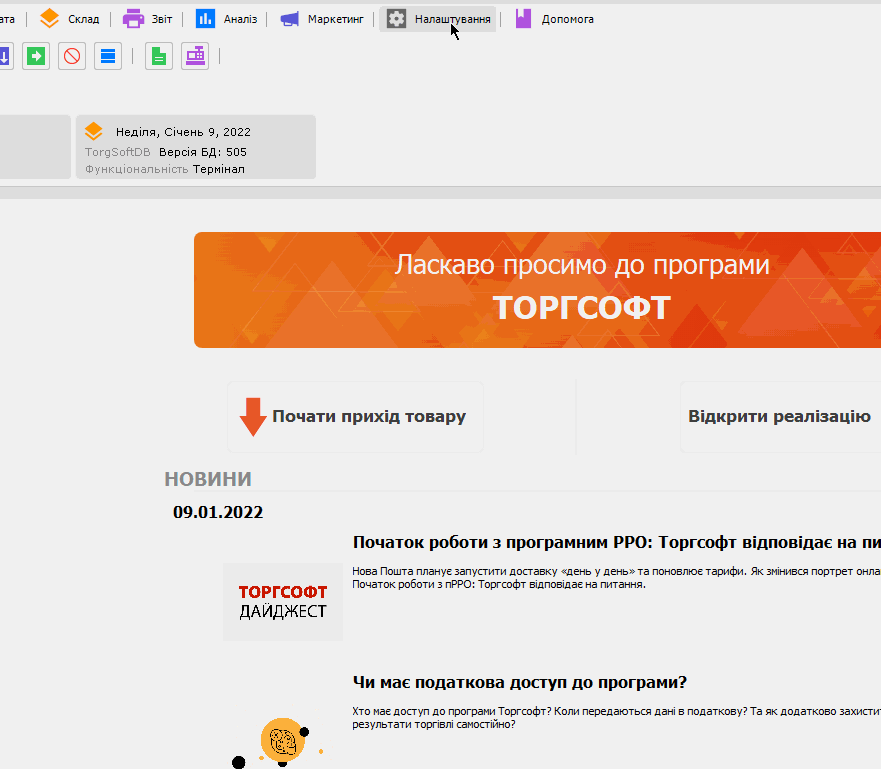Open the blue list toolbar icon
The image size is (881, 769).
(x=107, y=56)
